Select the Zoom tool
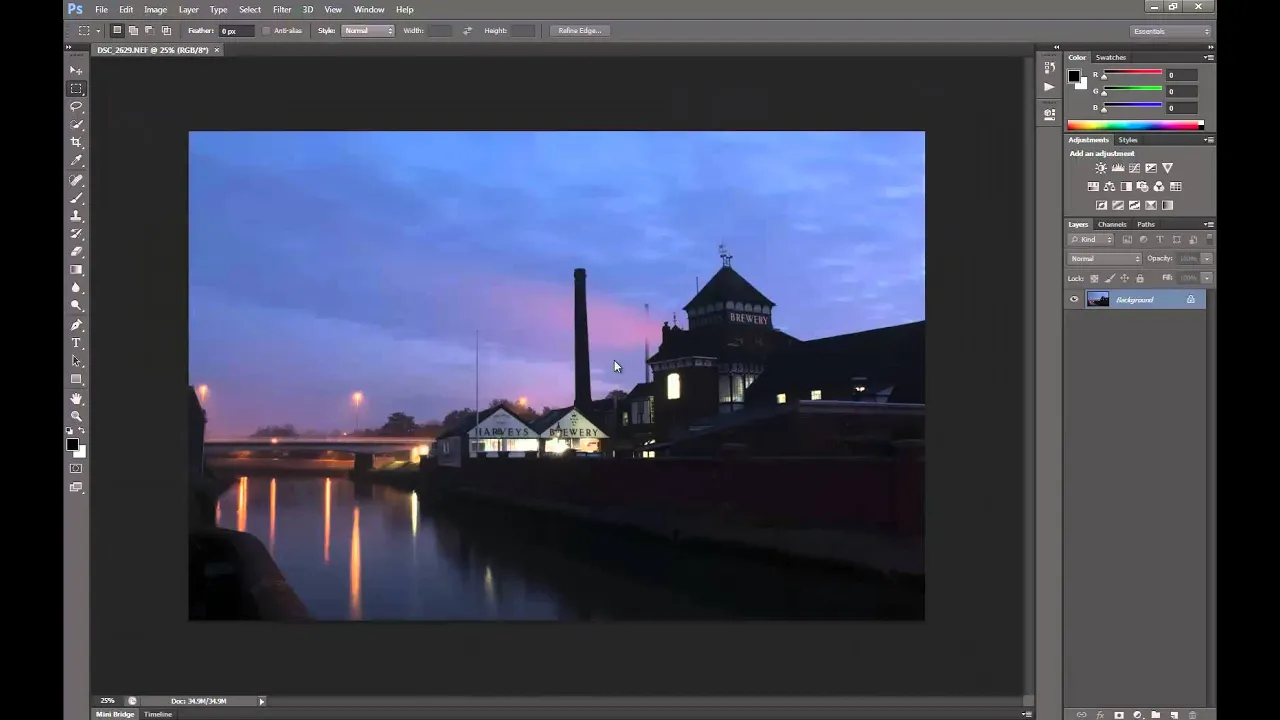Viewport: 1280px width, 720px height. click(x=76, y=416)
